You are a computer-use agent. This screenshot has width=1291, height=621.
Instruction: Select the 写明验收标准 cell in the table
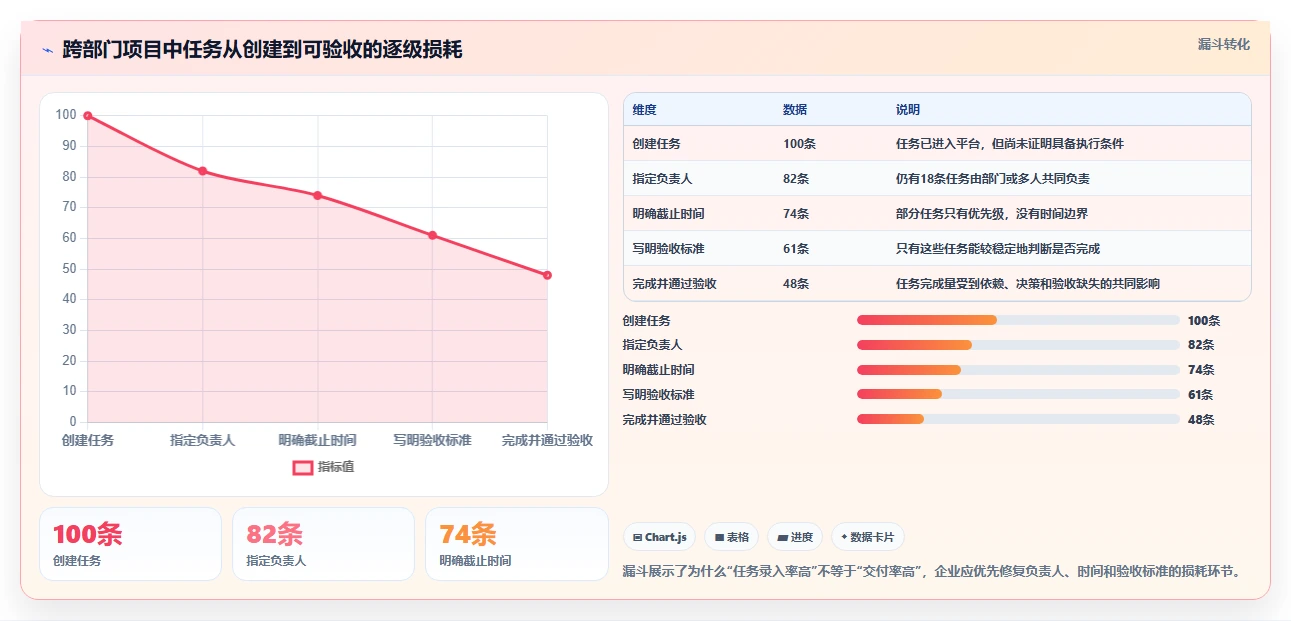[x=669, y=249]
